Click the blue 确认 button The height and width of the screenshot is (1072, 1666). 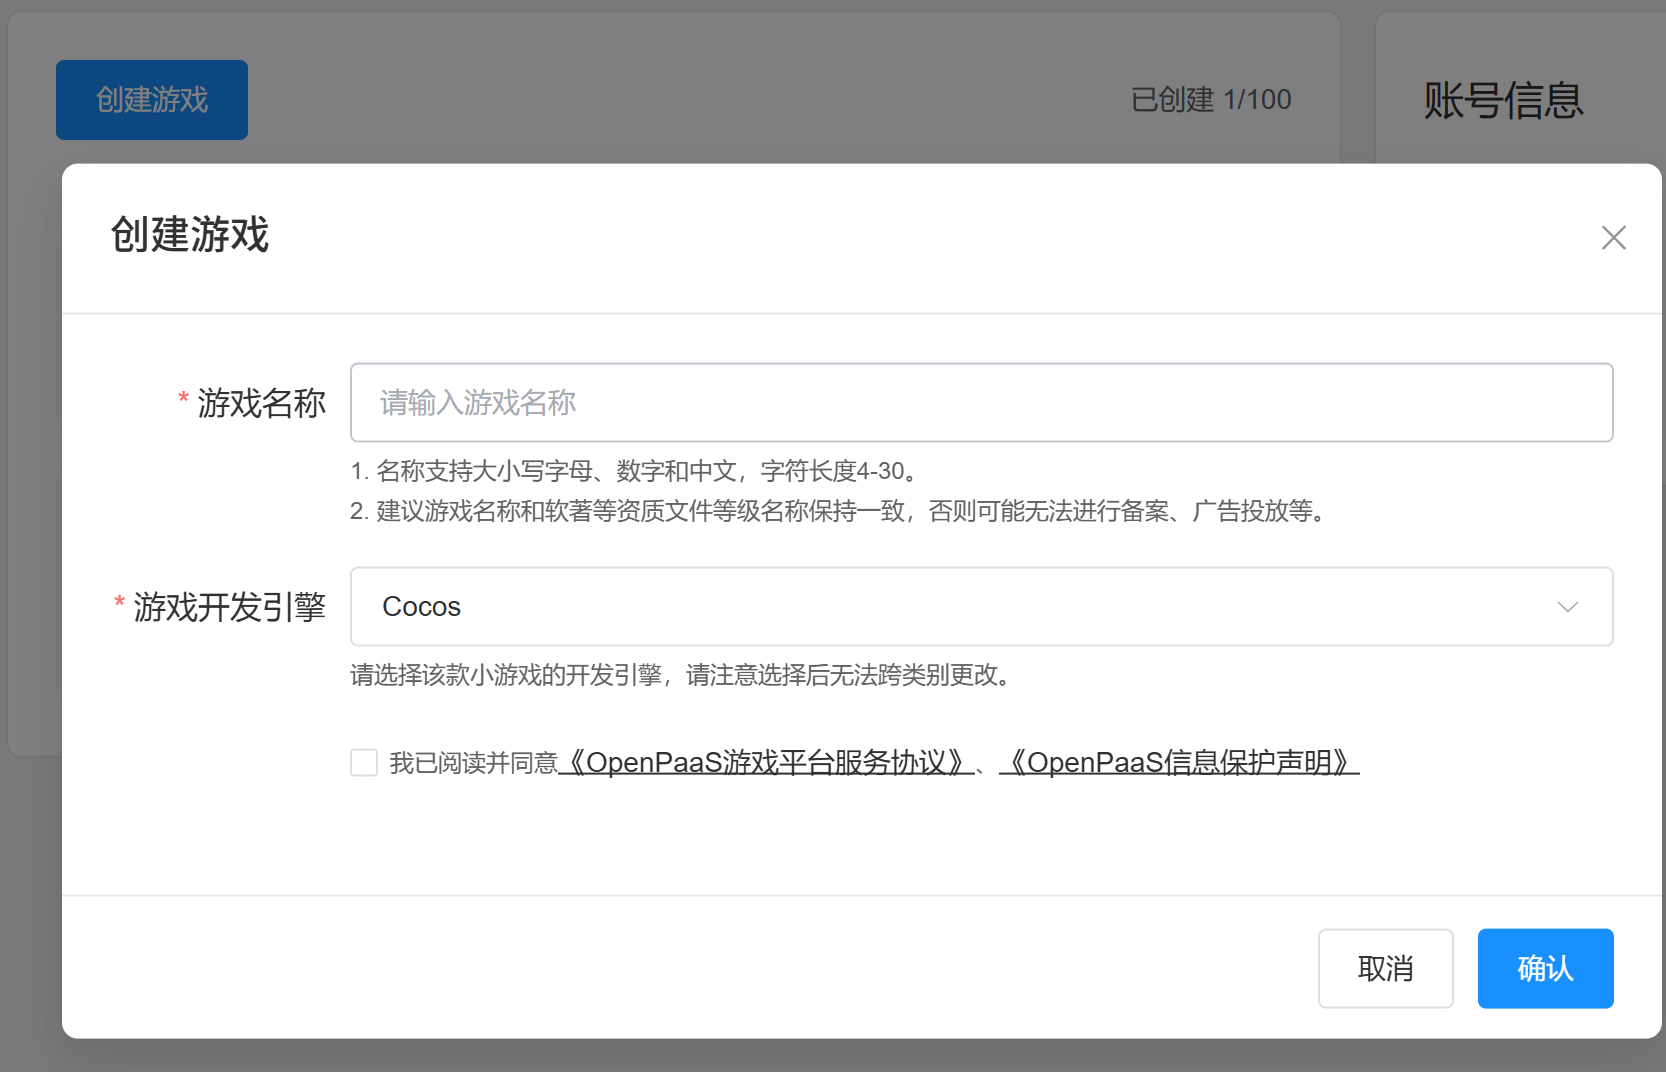point(1545,968)
